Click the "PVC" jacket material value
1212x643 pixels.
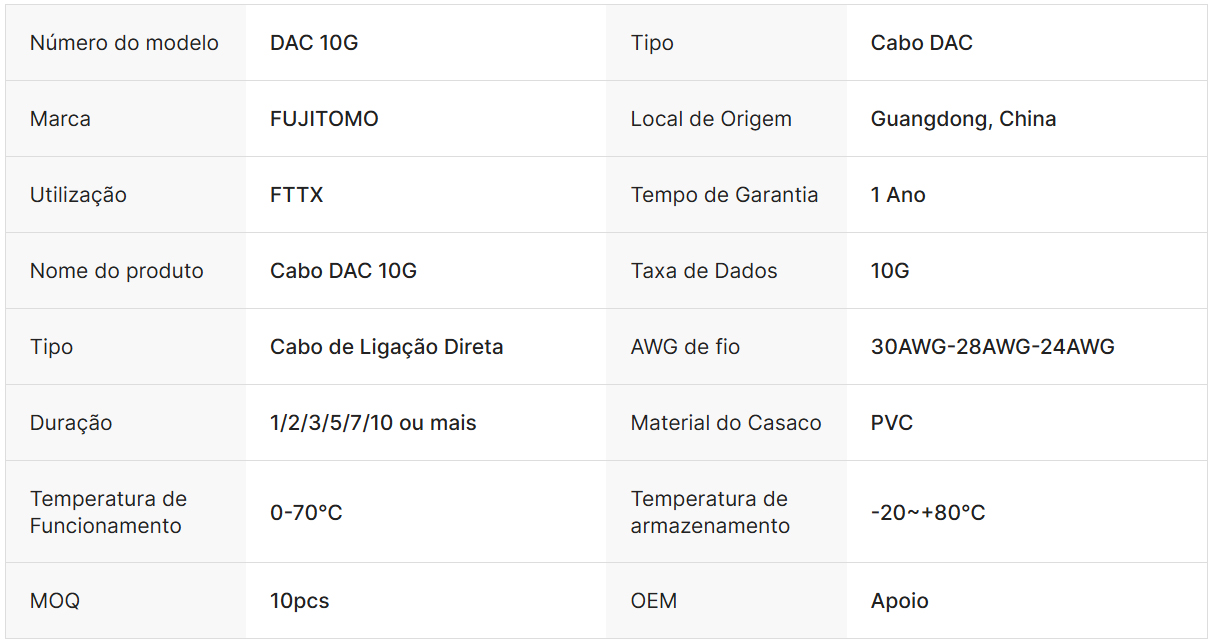892,423
